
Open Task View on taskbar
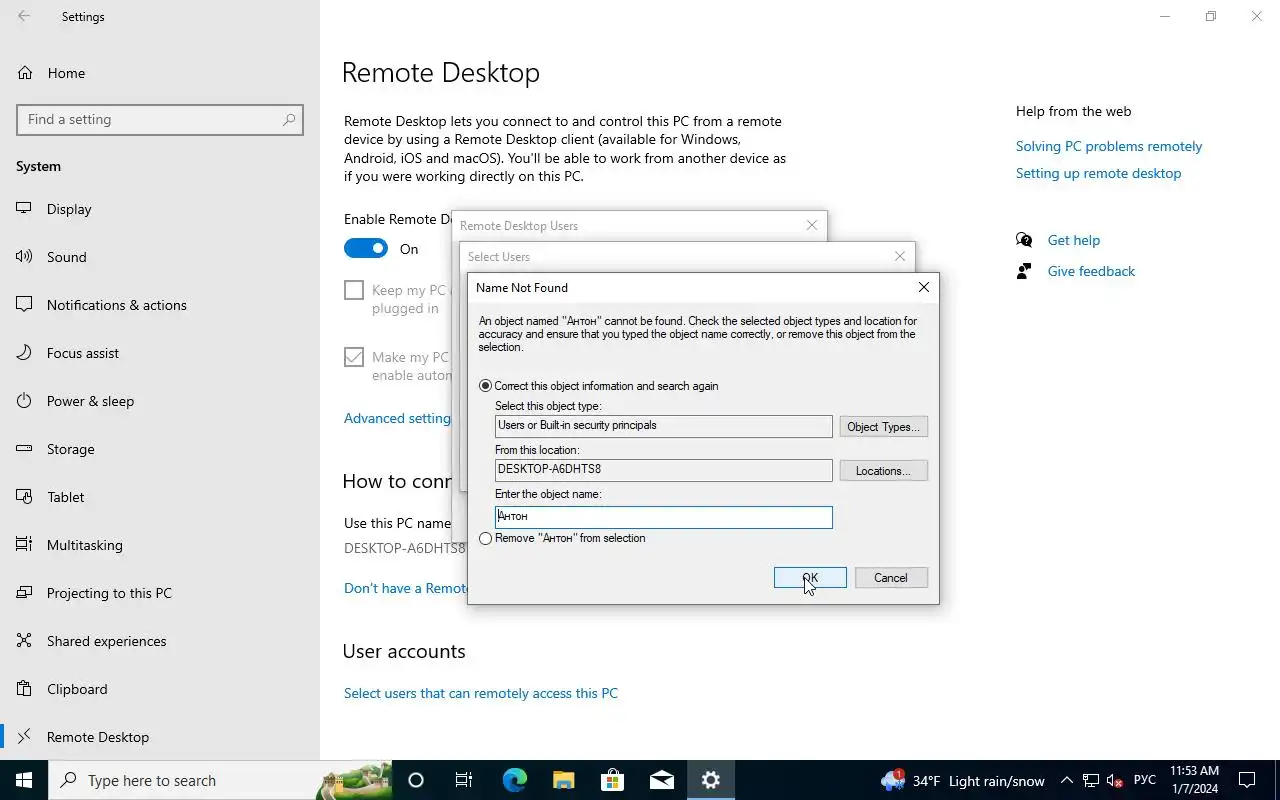tap(464, 780)
